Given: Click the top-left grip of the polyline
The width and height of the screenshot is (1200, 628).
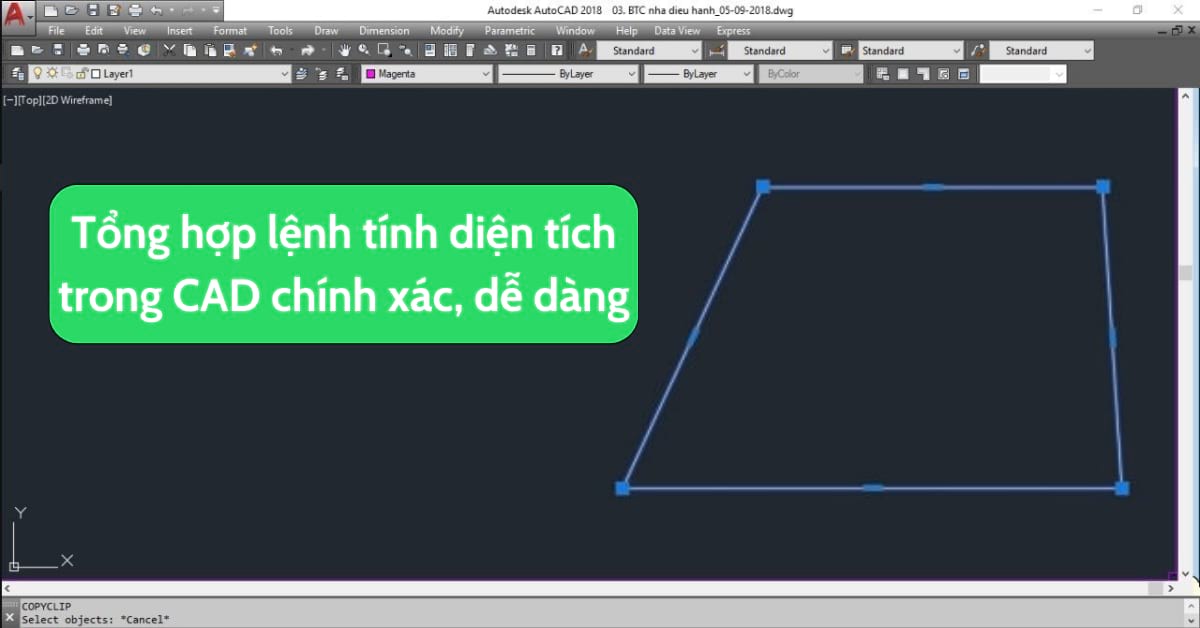Looking at the screenshot, I should click(763, 186).
